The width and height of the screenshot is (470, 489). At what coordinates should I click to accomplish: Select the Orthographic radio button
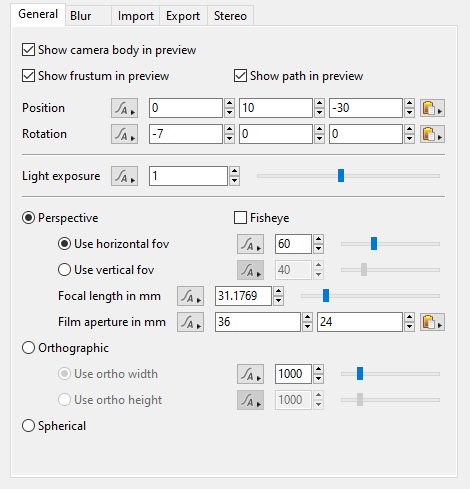coord(28,348)
